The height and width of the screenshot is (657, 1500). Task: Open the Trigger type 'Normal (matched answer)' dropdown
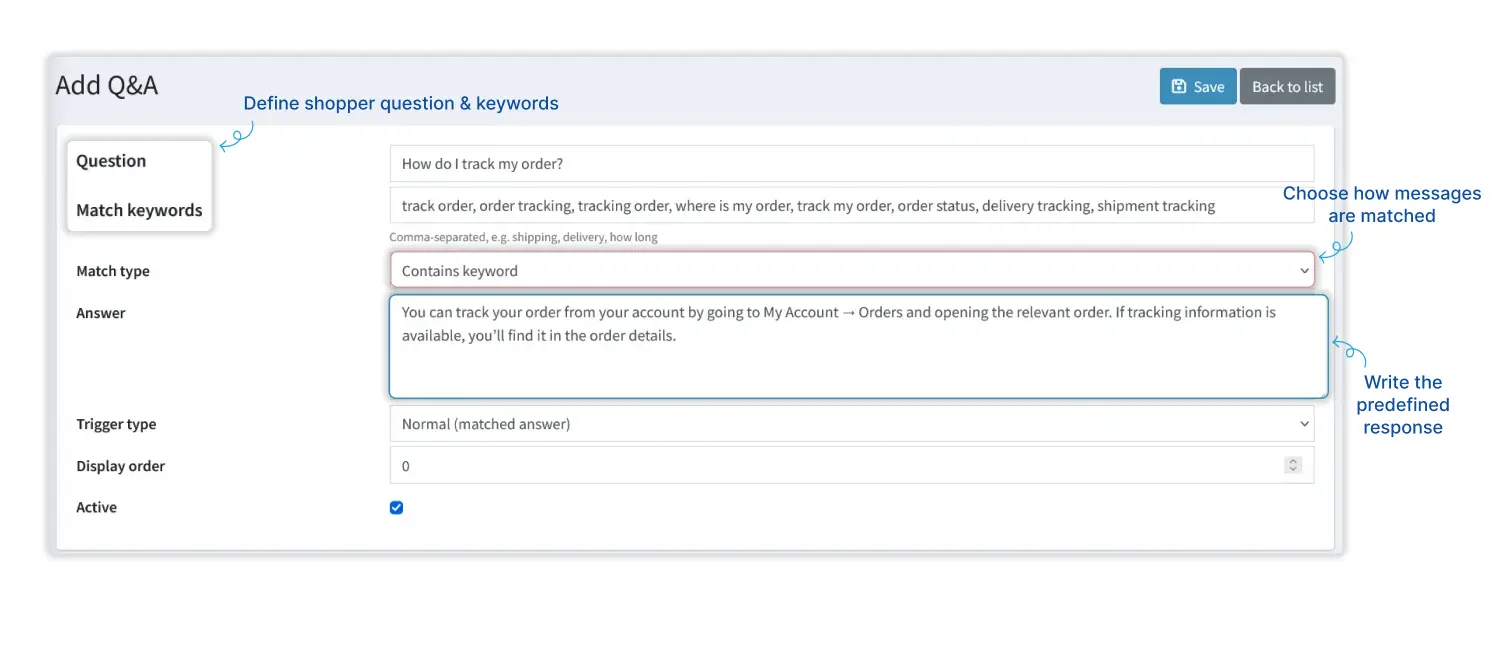pos(852,423)
